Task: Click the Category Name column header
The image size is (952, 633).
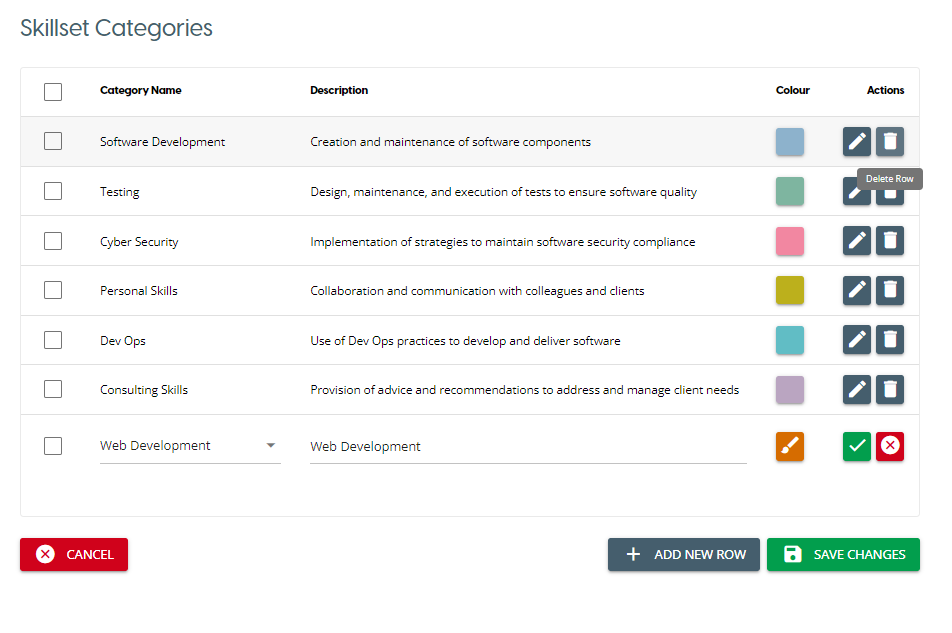Action: 141,90
